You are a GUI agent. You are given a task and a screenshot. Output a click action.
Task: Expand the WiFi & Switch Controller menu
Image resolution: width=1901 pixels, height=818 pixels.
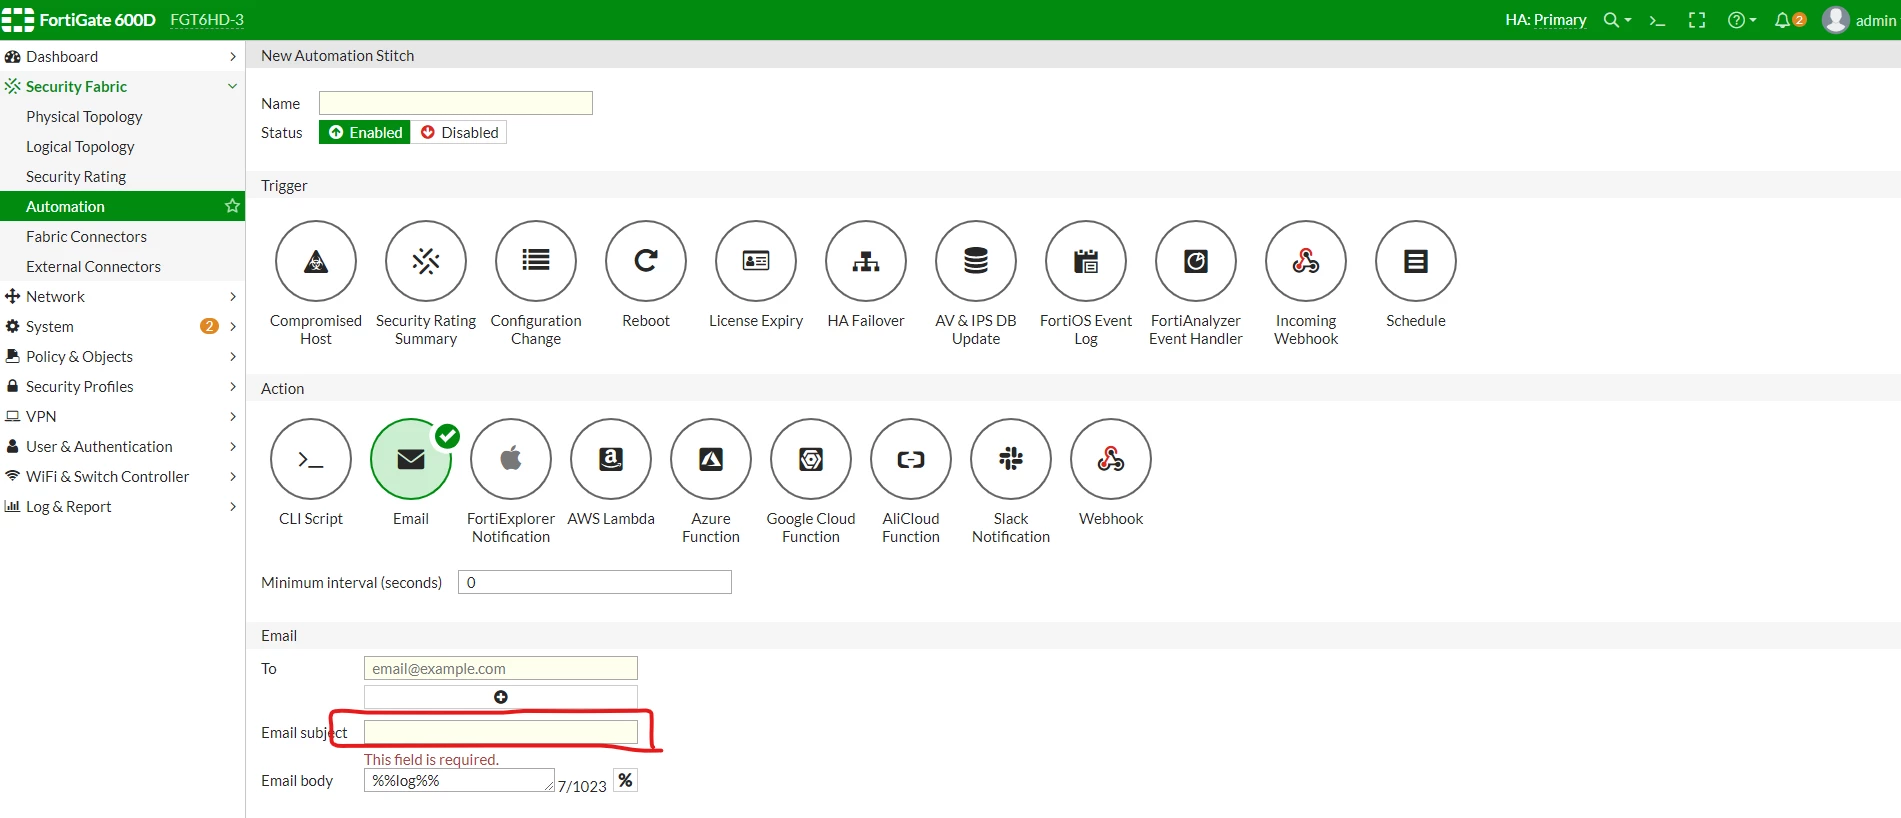click(x=122, y=476)
